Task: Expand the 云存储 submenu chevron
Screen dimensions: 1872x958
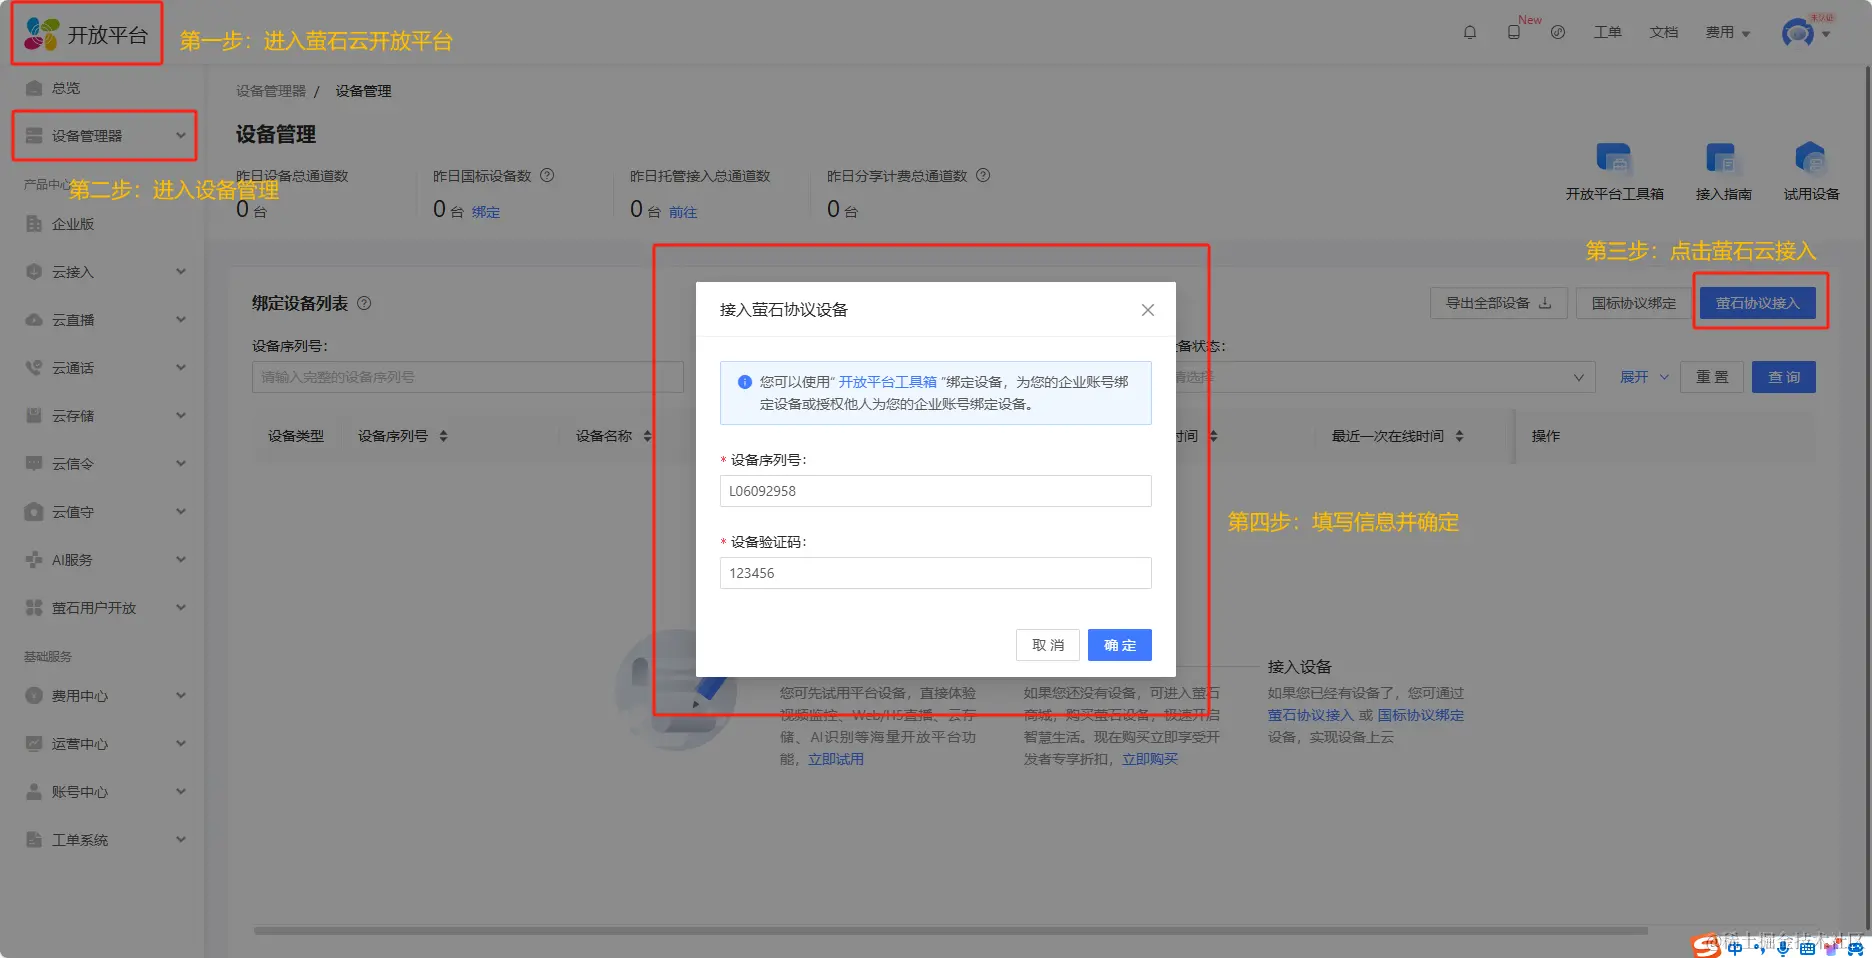Action: [181, 415]
